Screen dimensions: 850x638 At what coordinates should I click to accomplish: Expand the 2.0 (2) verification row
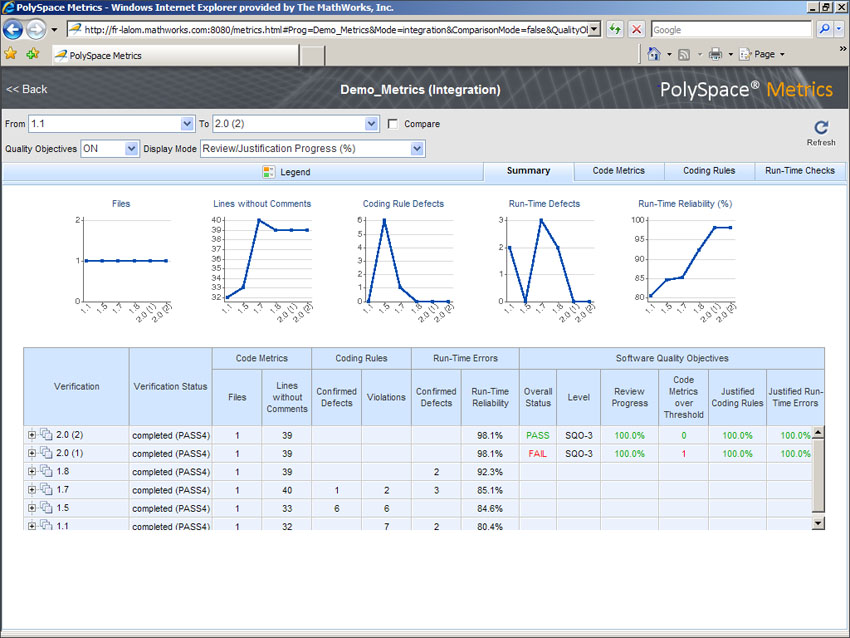click(32, 435)
